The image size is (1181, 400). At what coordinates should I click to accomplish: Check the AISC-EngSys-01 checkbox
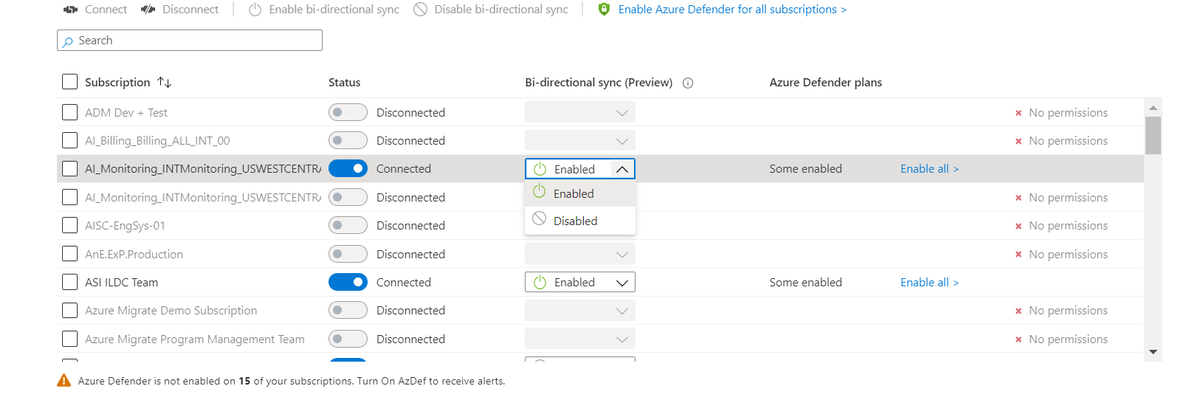coord(69,225)
